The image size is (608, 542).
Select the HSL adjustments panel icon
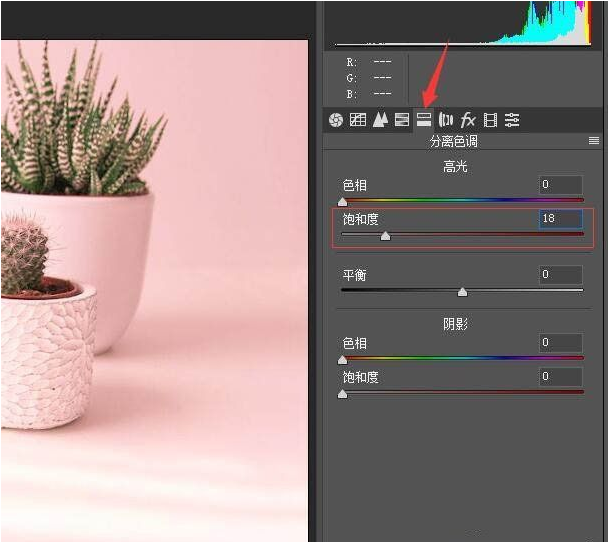[402, 120]
